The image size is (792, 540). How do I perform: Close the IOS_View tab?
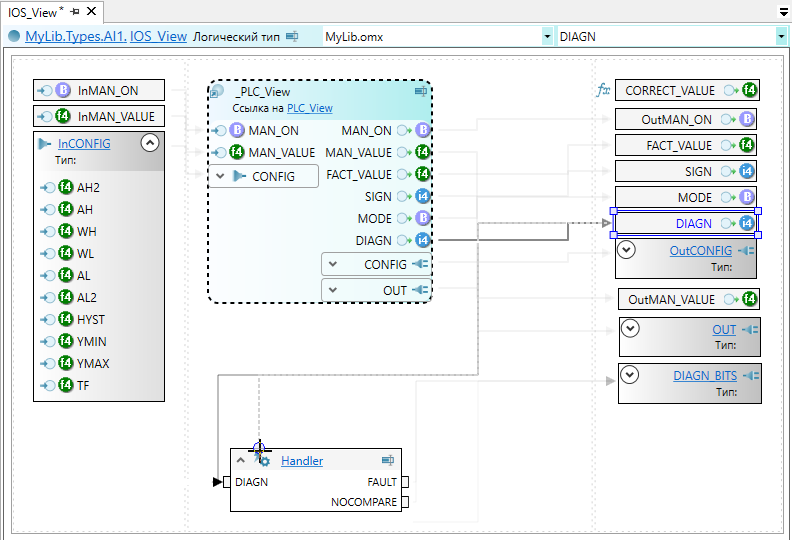click(x=91, y=12)
